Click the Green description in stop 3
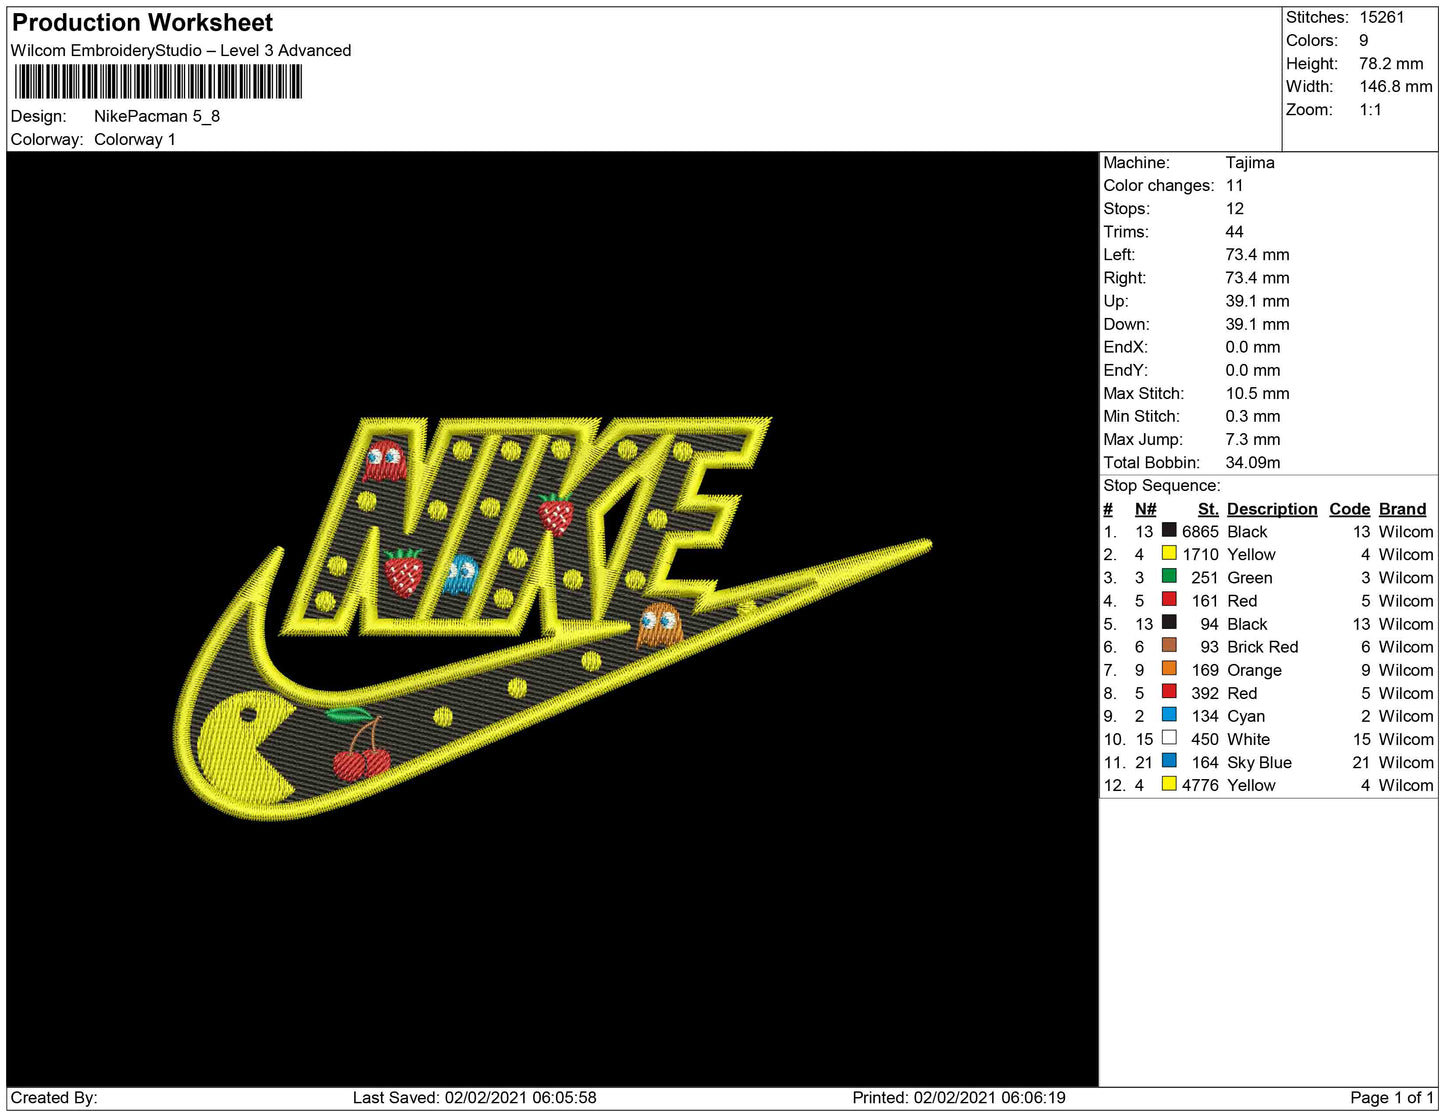The width and height of the screenshot is (1445, 1112). click(x=1250, y=578)
